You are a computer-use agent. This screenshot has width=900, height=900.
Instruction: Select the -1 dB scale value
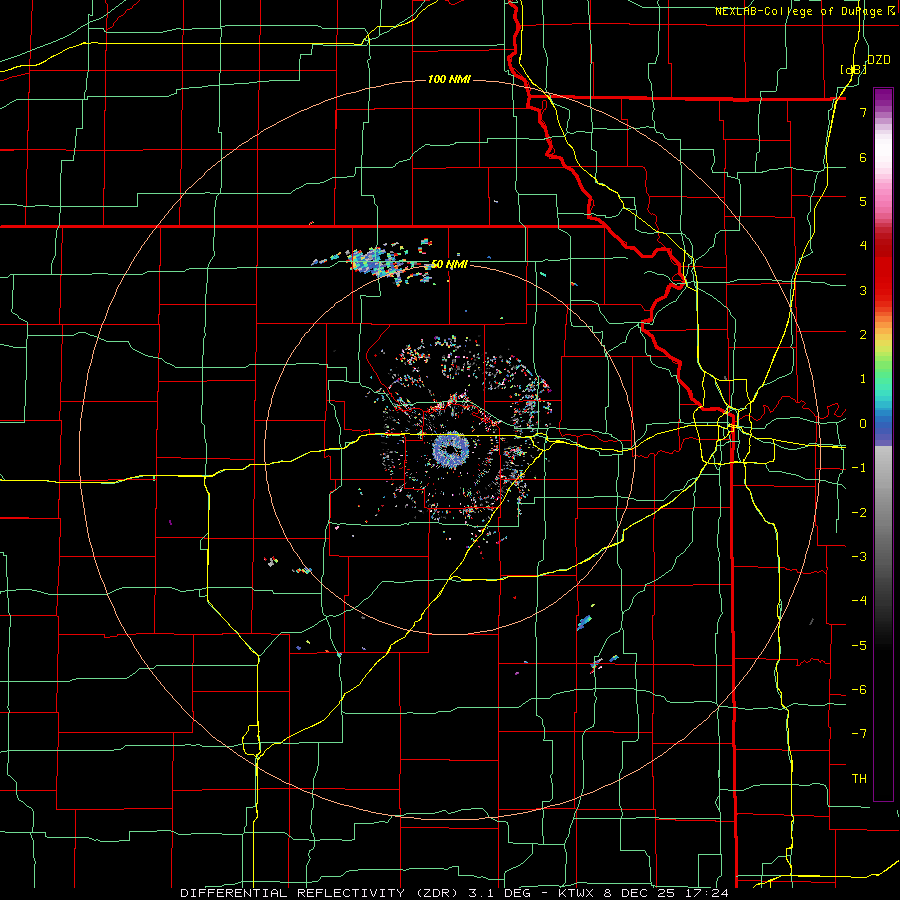[x=859, y=468]
